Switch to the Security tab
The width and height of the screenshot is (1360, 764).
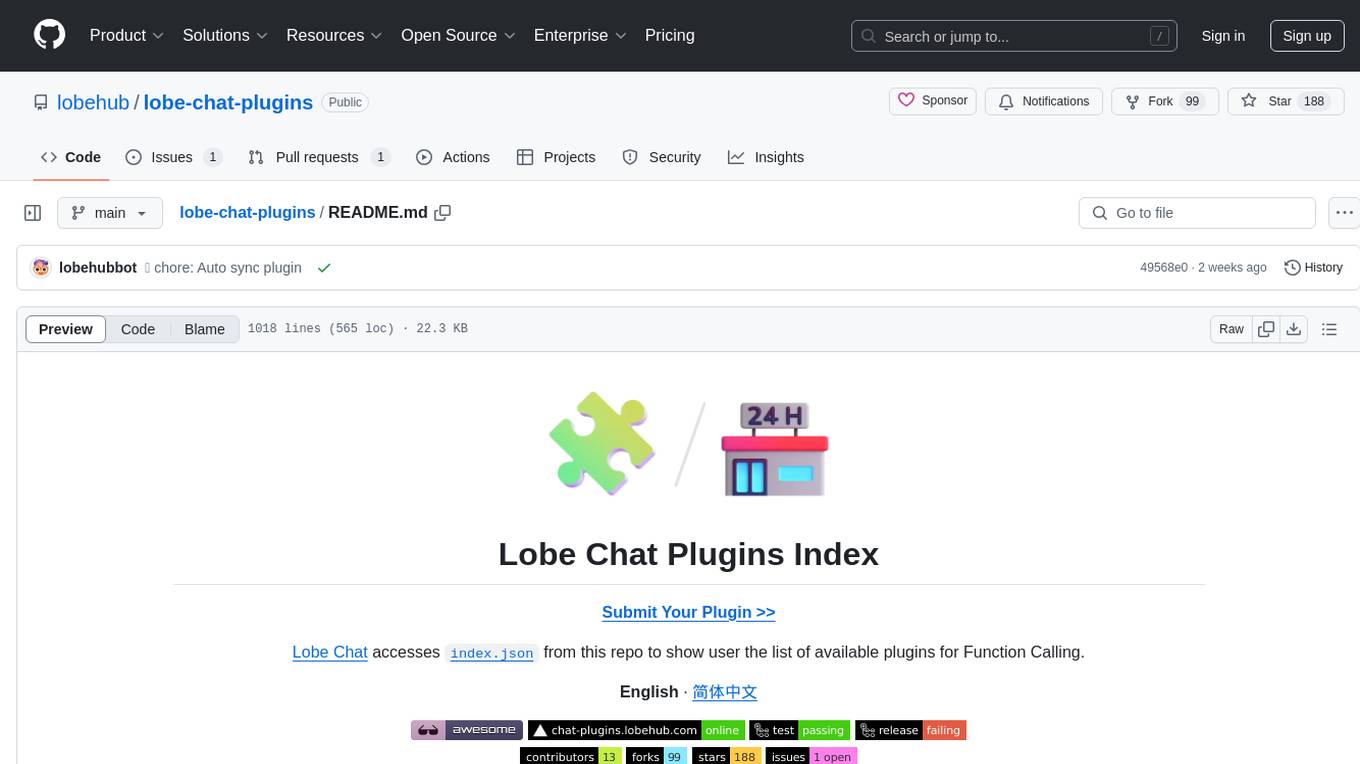point(661,157)
